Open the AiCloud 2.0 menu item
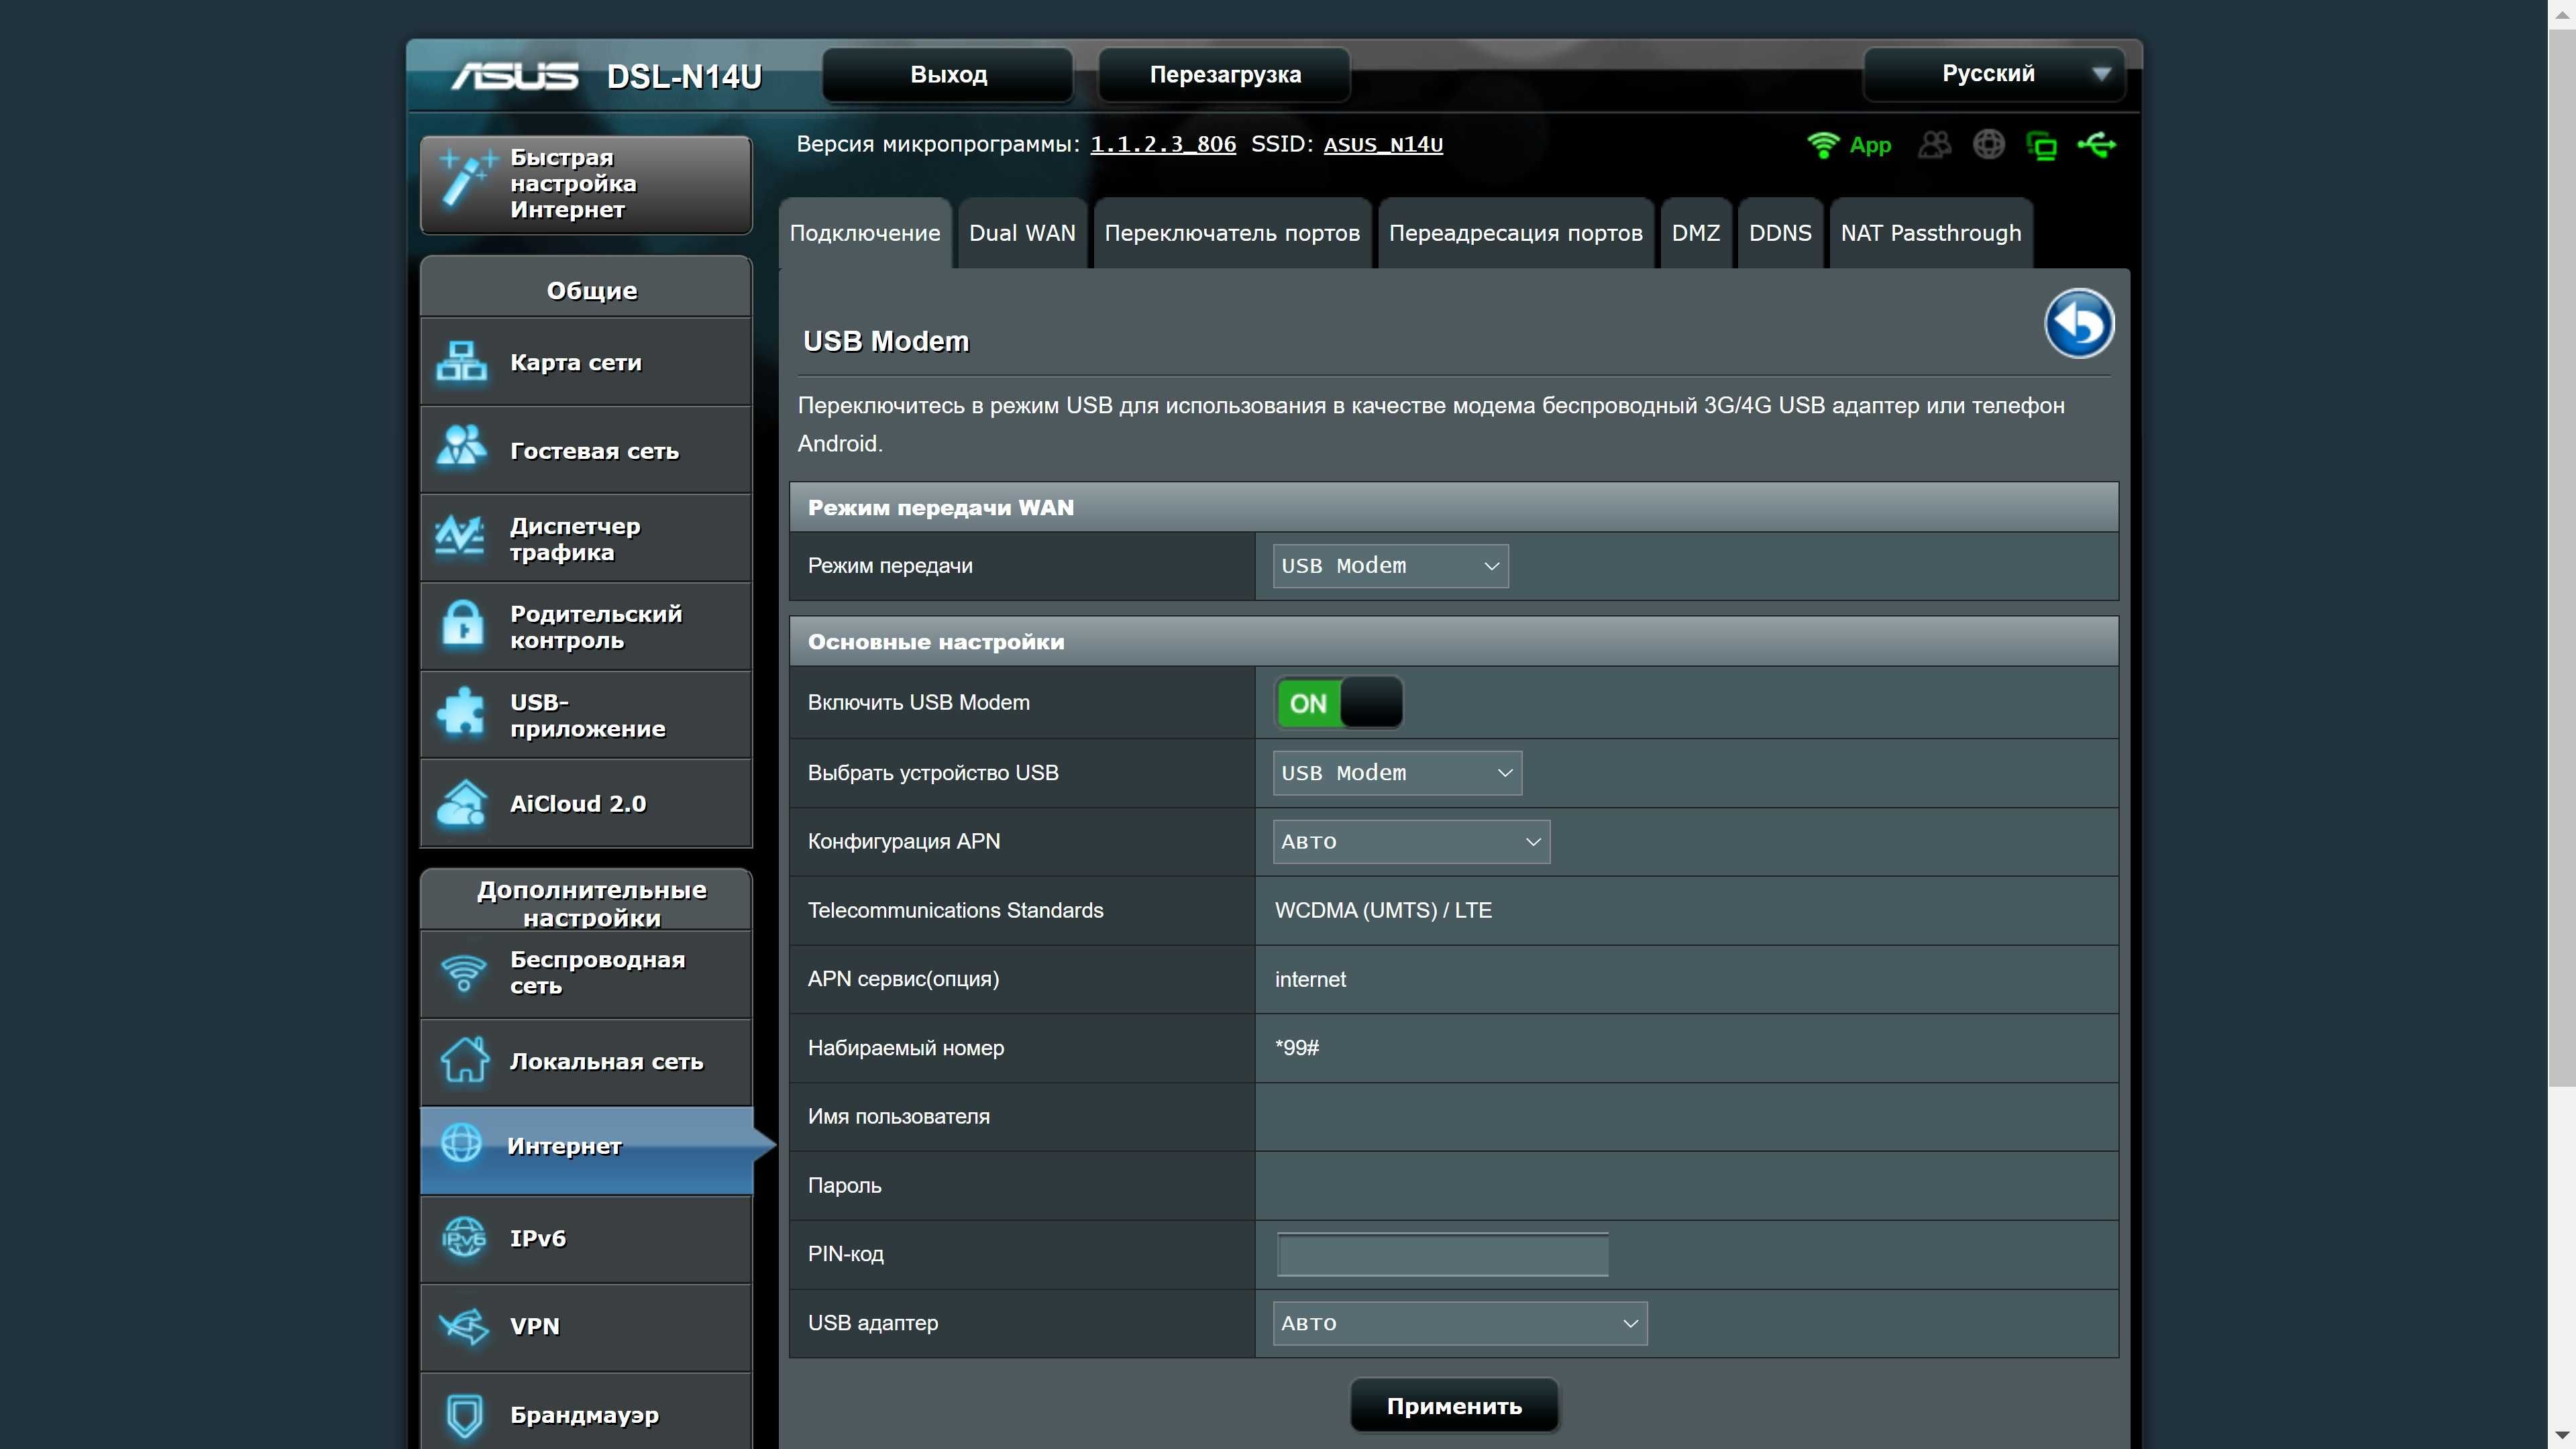This screenshot has height=1449, width=2576. 586,804
